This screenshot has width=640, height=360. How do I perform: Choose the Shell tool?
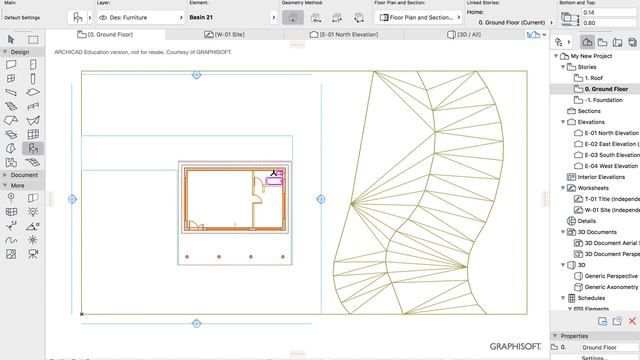pos(33,120)
